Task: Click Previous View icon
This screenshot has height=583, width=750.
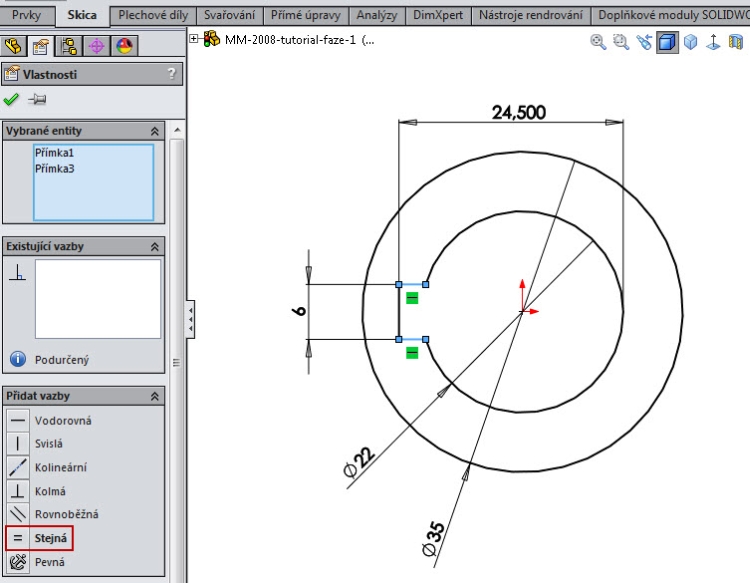Action: (x=644, y=42)
